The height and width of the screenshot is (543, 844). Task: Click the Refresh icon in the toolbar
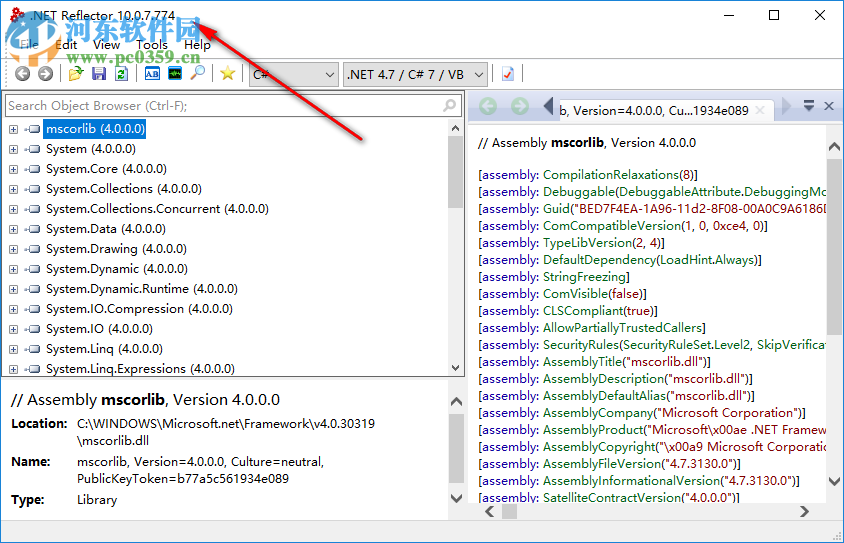pyautogui.click(x=122, y=73)
